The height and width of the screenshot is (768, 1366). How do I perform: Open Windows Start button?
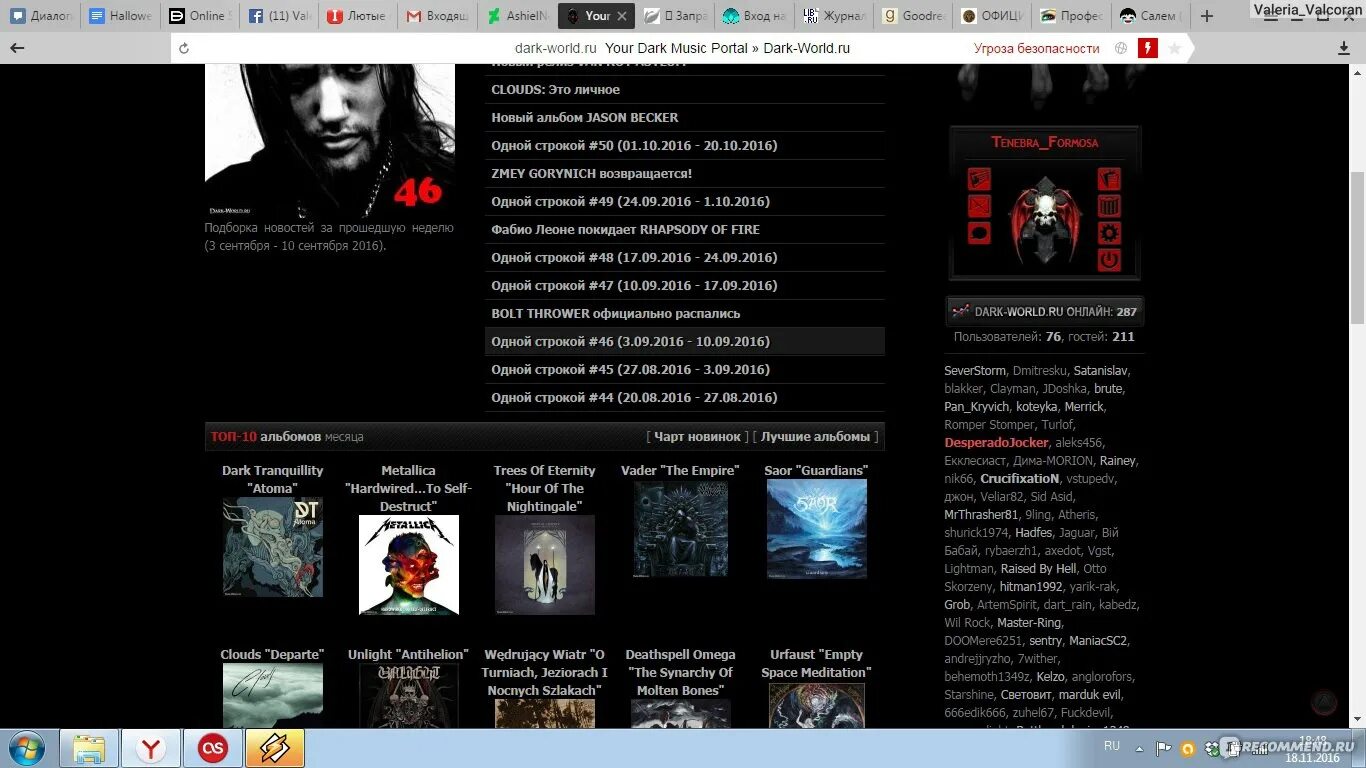click(28, 748)
